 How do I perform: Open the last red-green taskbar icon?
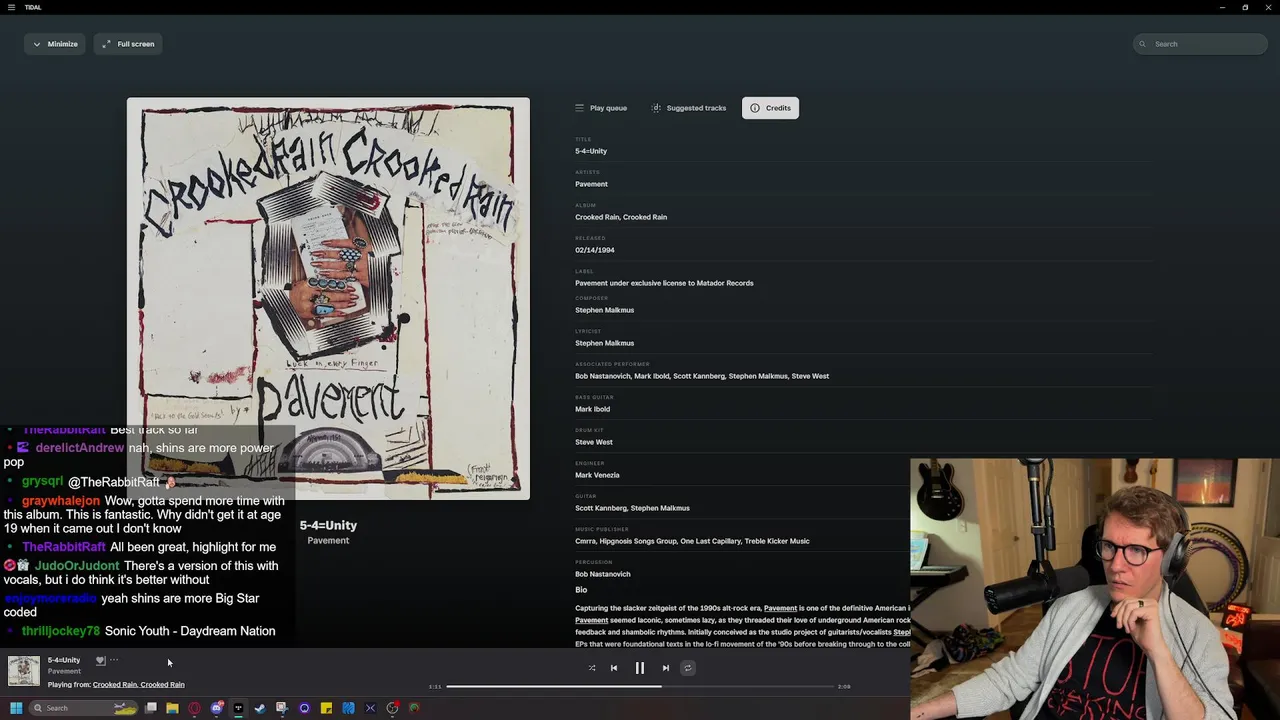(x=414, y=708)
